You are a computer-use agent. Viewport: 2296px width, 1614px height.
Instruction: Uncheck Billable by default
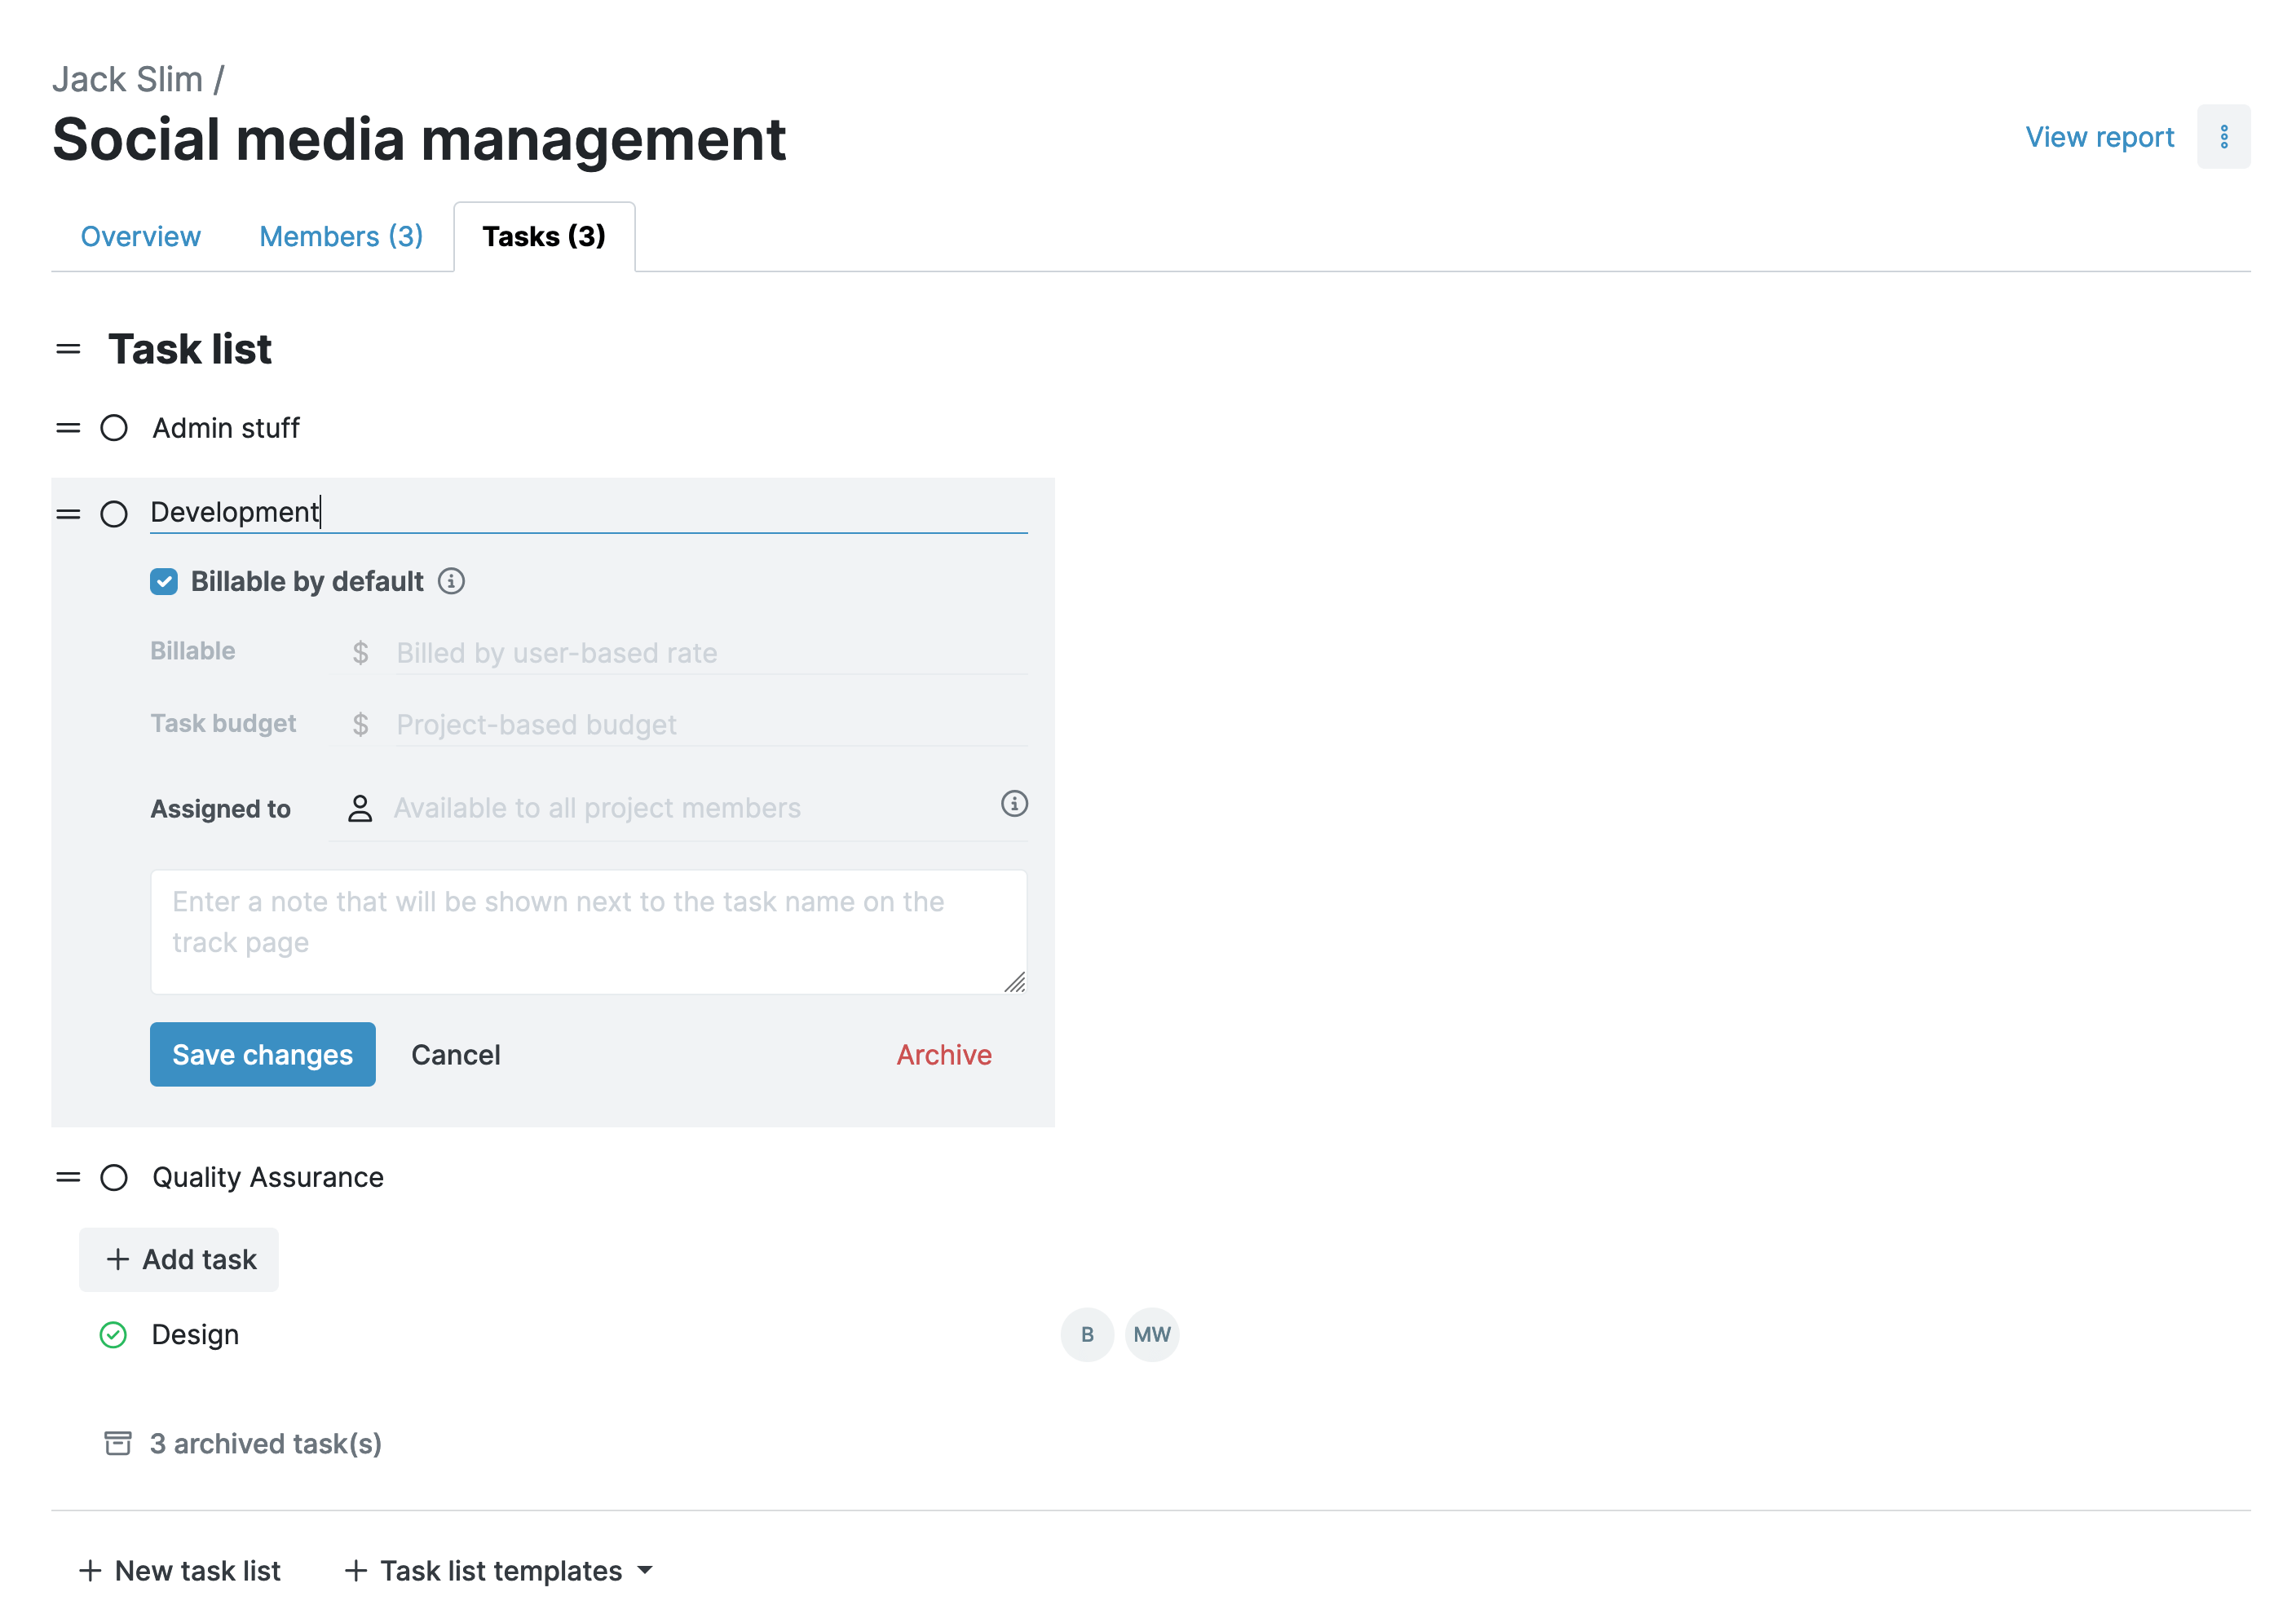point(163,581)
